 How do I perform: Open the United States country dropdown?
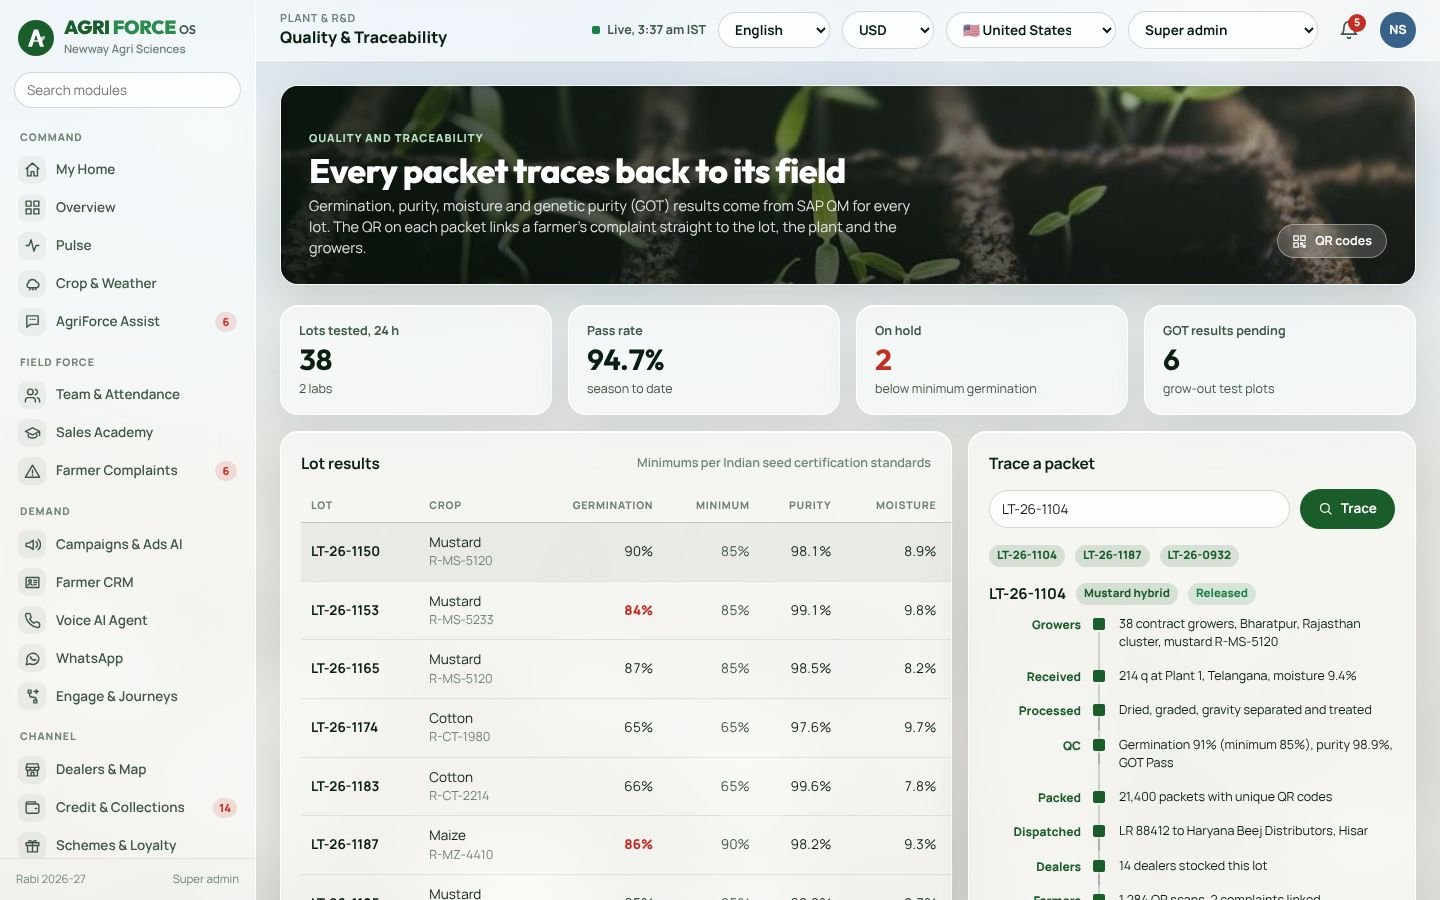[1031, 30]
